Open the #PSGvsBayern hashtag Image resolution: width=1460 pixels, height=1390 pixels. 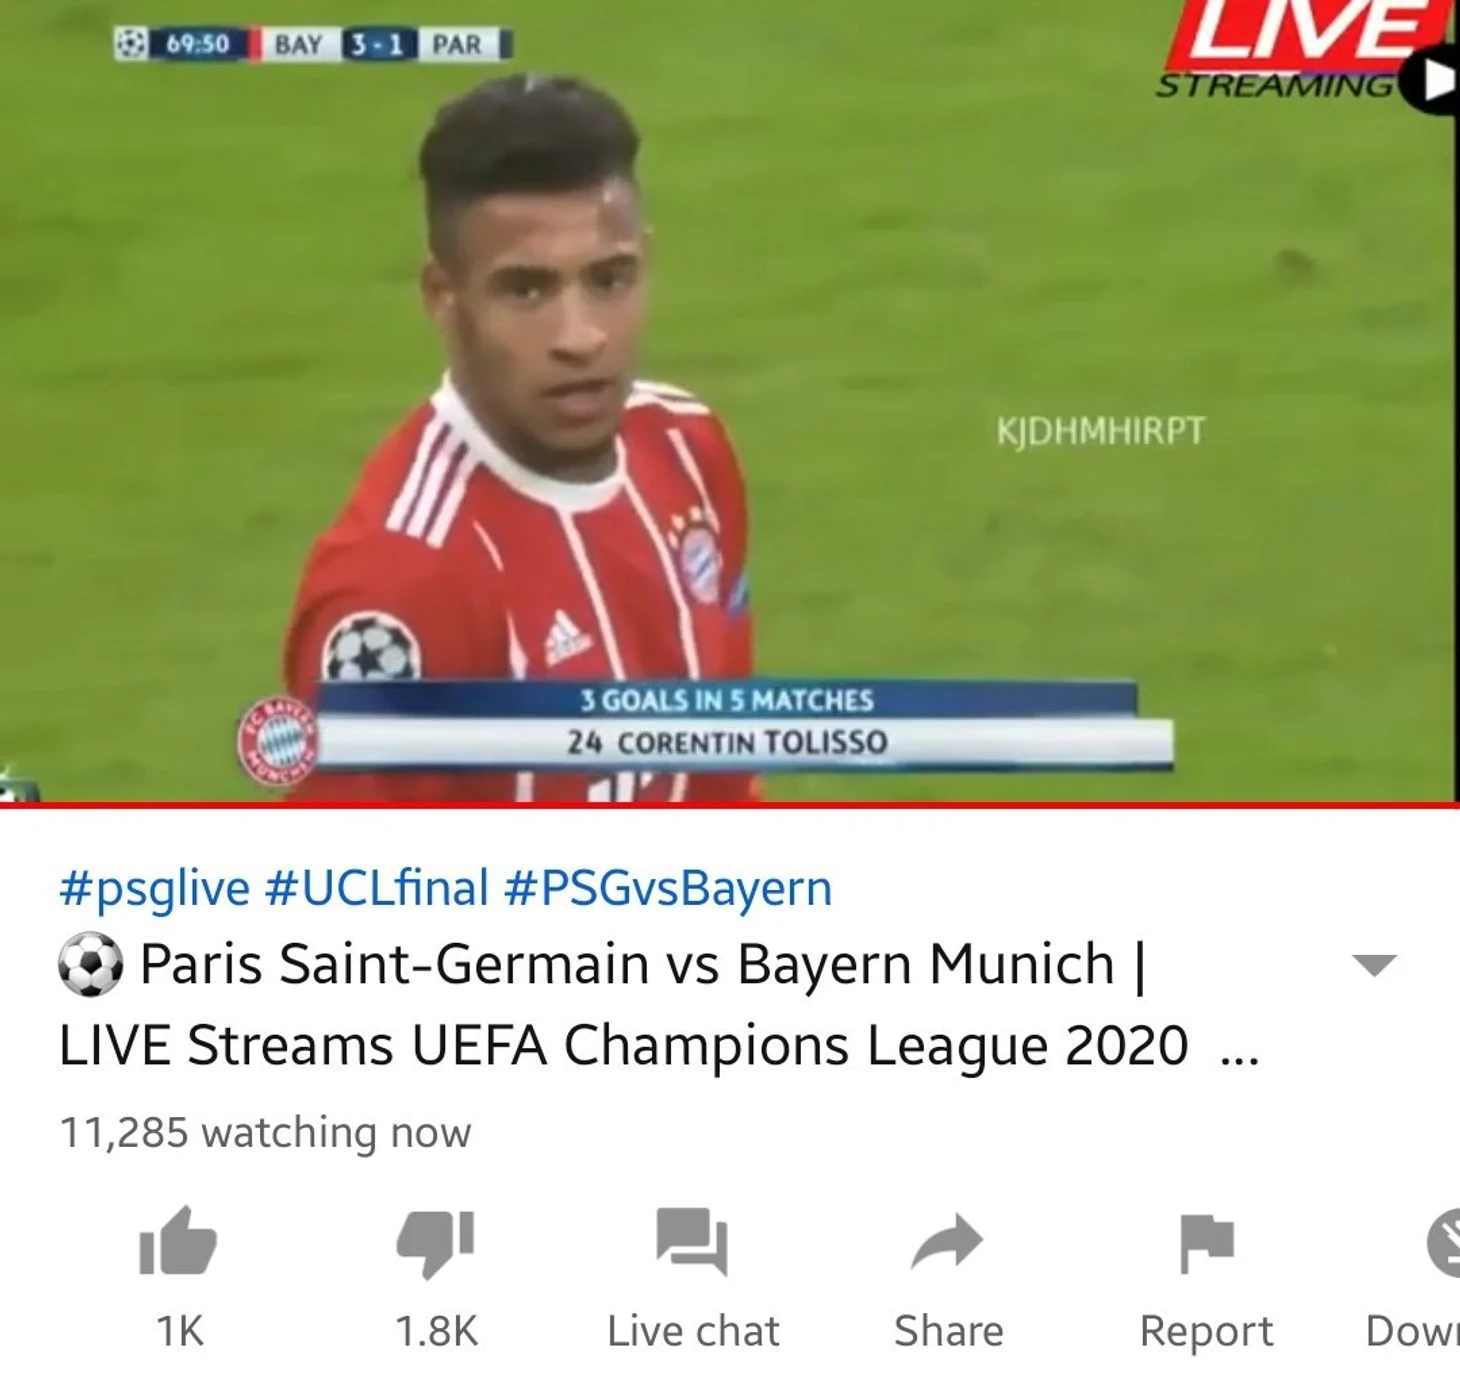pyautogui.click(x=668, y=888)
